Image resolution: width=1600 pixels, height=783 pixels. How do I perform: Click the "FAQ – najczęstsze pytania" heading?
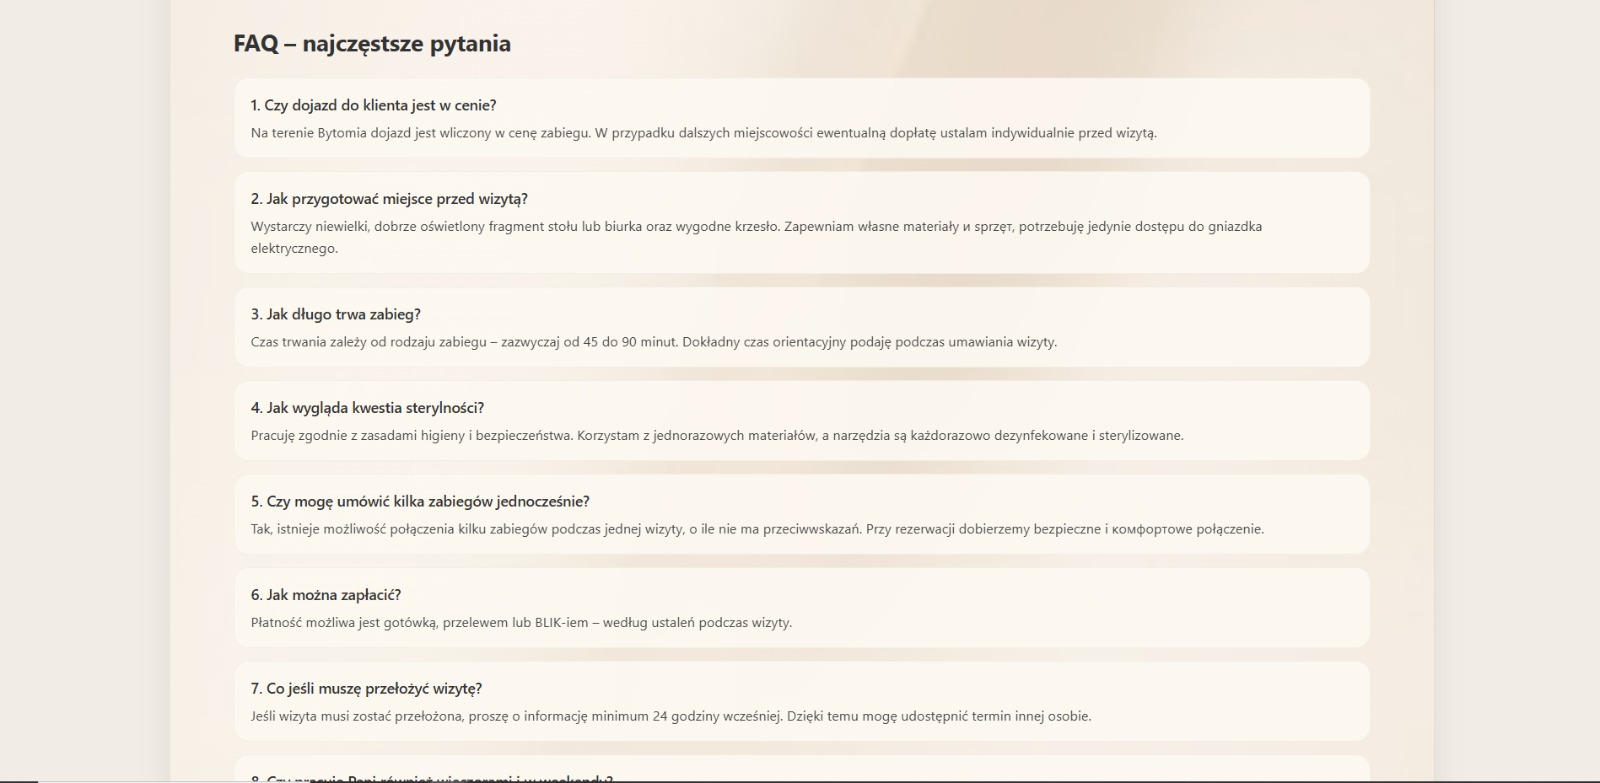point(372,44)
